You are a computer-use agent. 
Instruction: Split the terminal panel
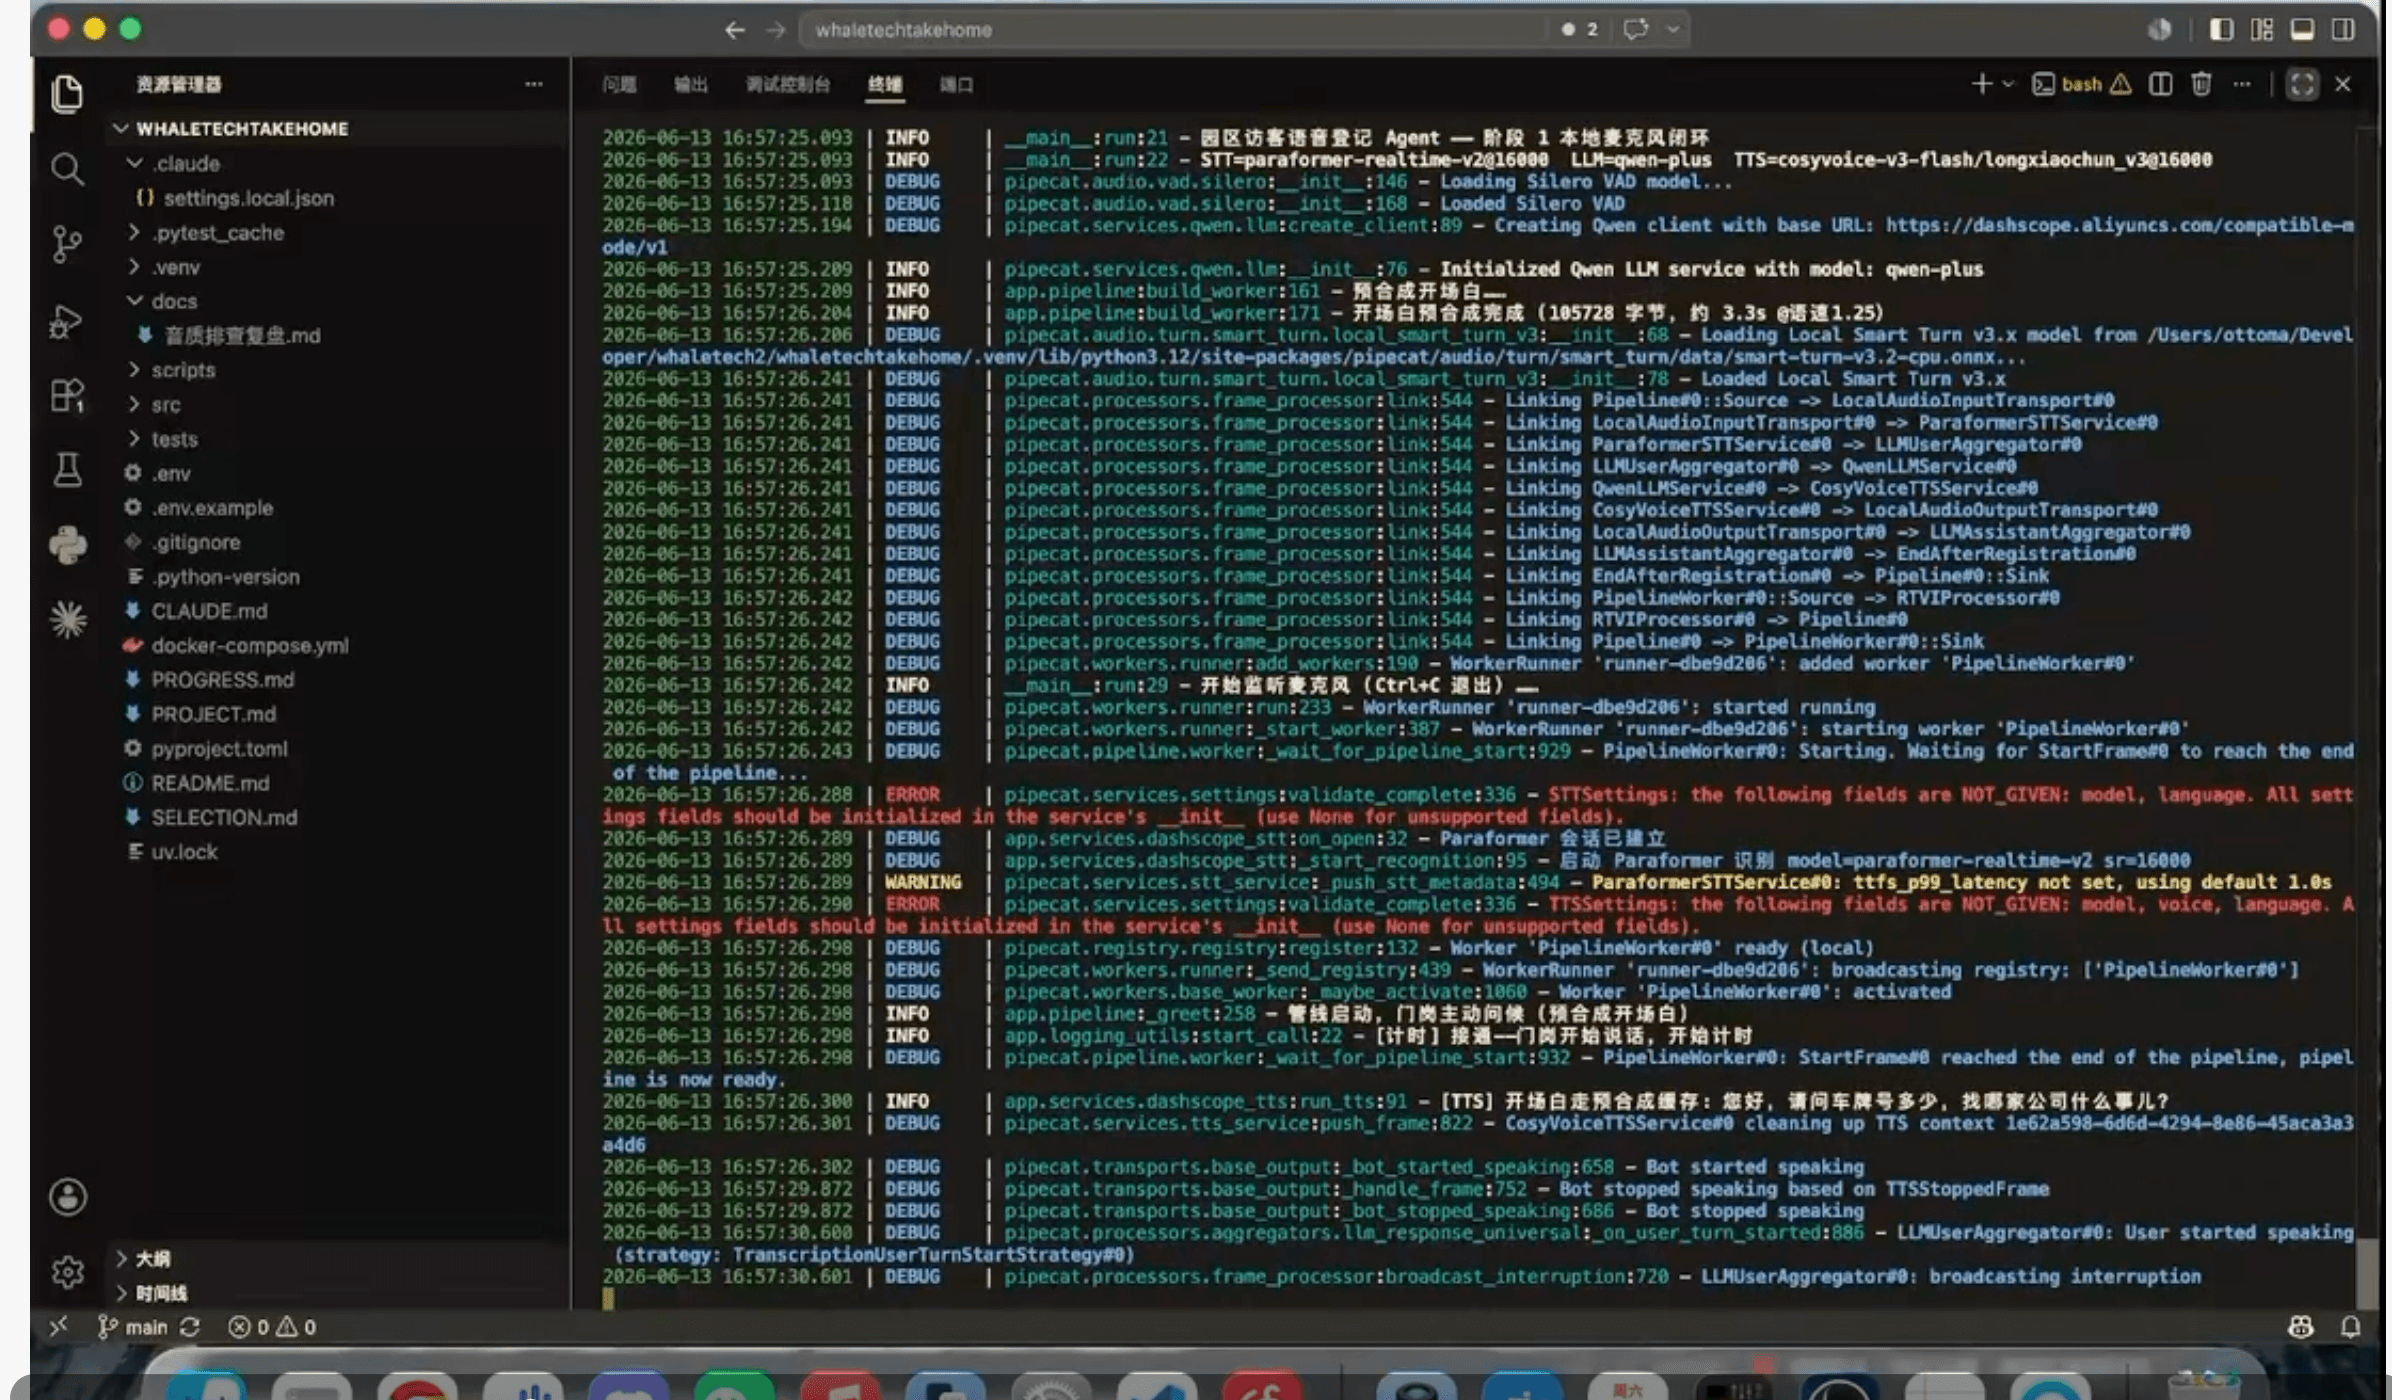(x=2160, y=84)
